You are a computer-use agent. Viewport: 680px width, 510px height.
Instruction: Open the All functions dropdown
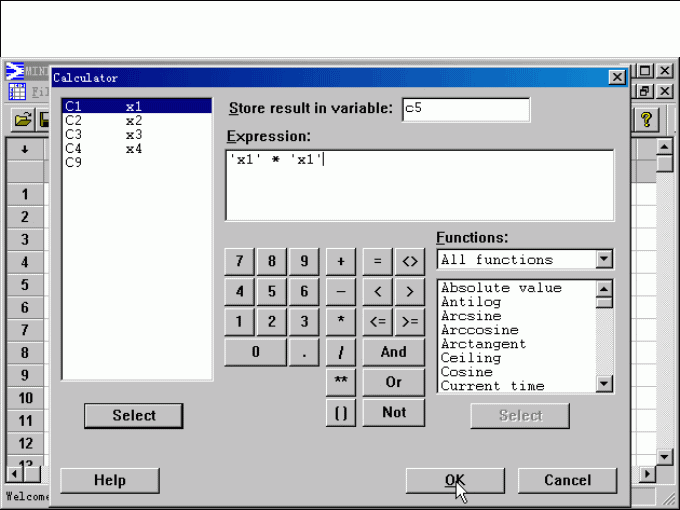click(604, 260)
